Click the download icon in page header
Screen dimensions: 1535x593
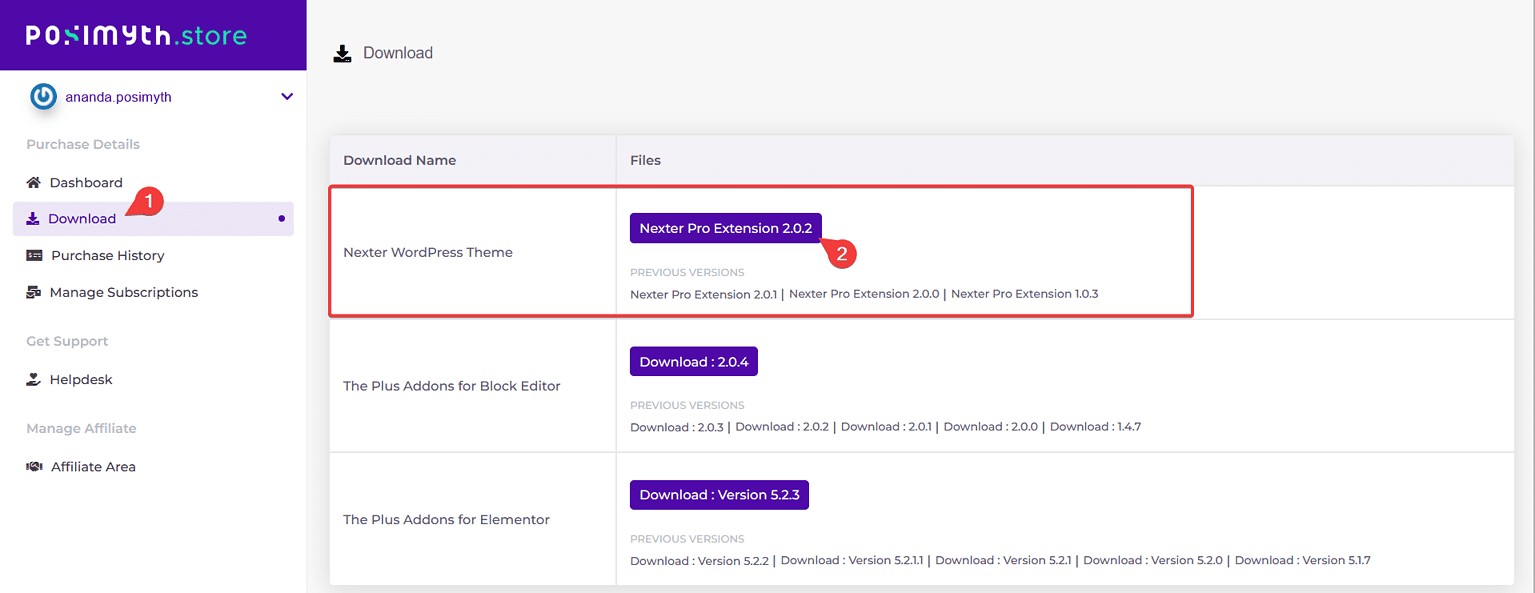(x=342, y=53)
